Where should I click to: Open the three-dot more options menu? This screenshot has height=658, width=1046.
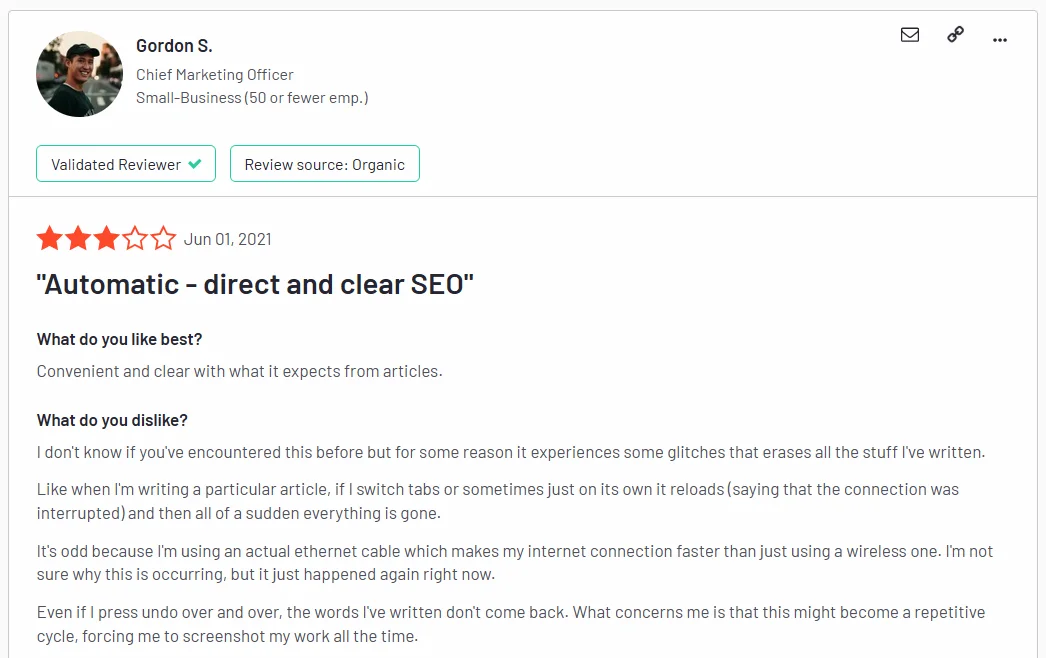tap(1000, 39)
